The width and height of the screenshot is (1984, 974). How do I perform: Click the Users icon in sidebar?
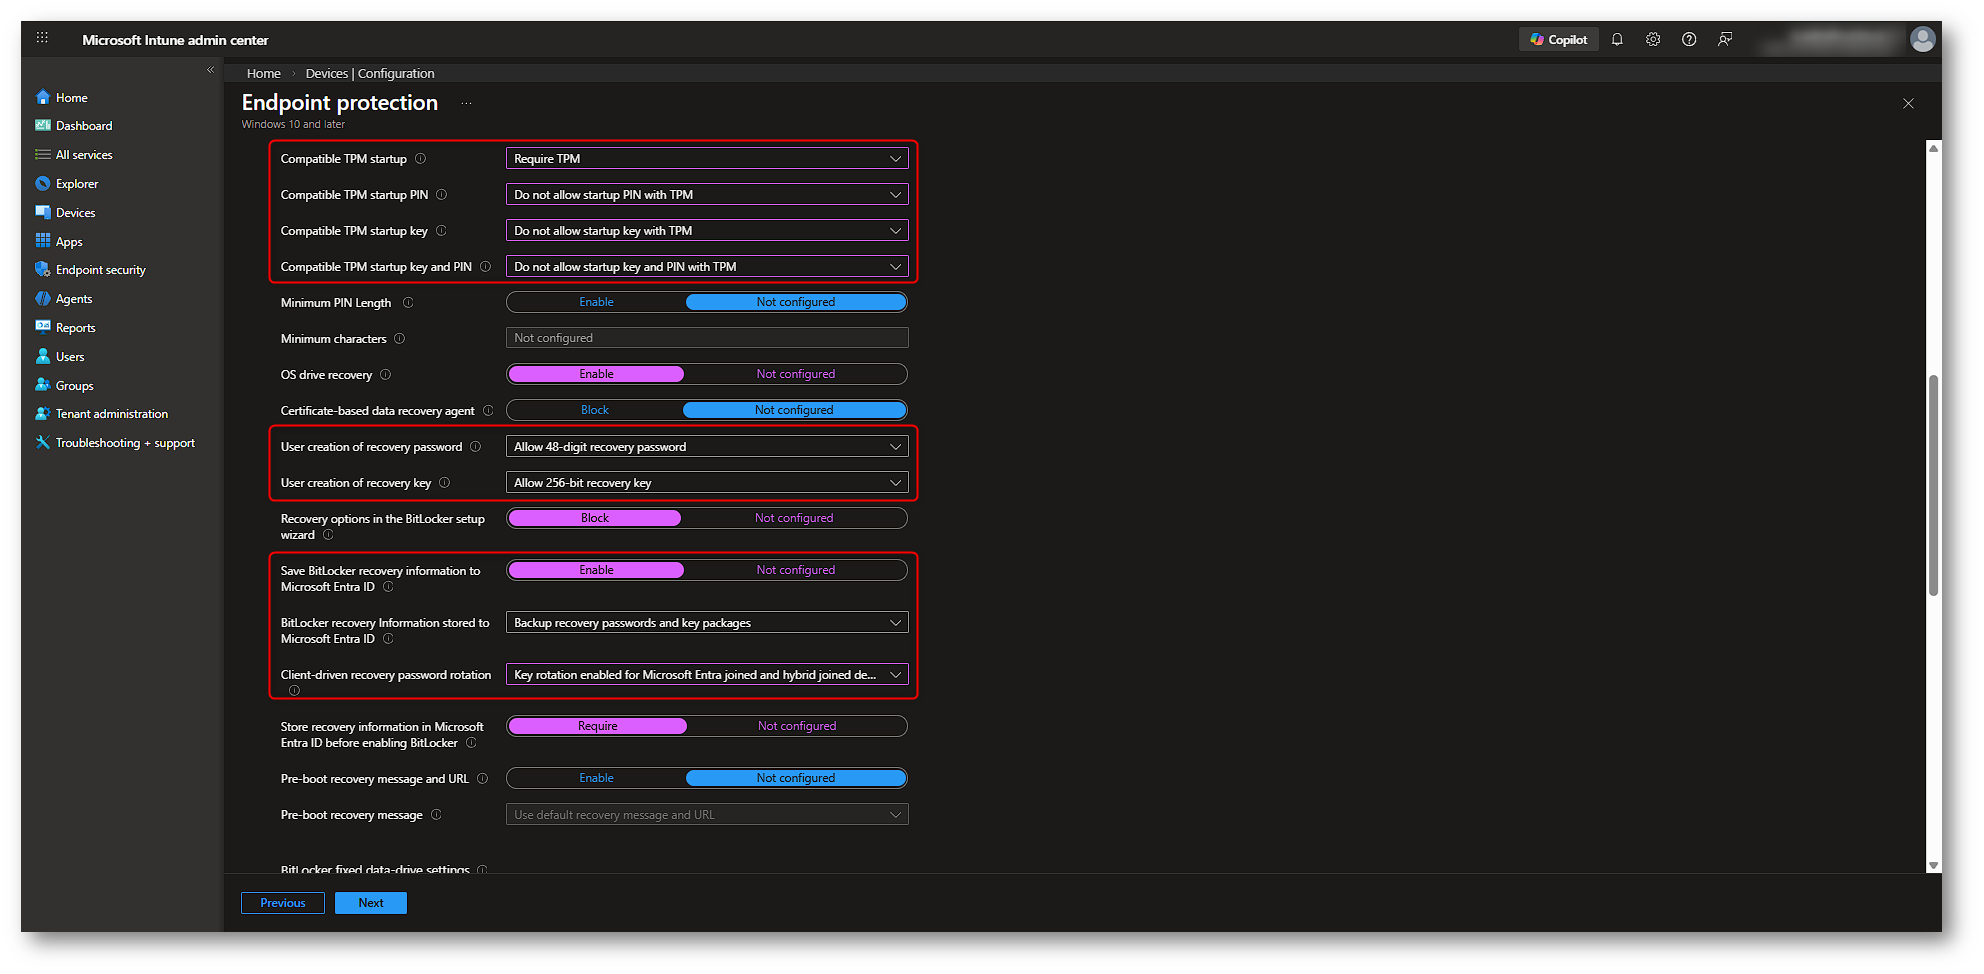click(43, 356)
